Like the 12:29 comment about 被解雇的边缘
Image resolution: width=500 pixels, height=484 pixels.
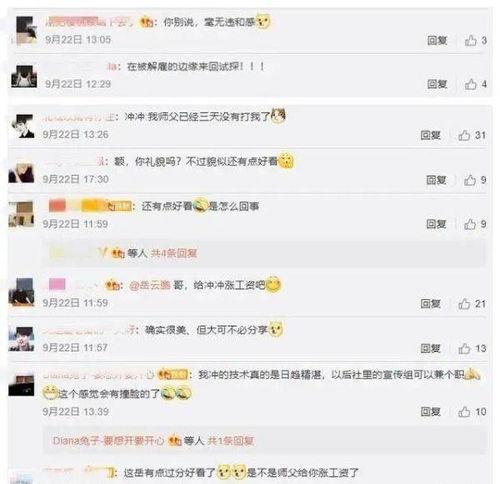470,84
